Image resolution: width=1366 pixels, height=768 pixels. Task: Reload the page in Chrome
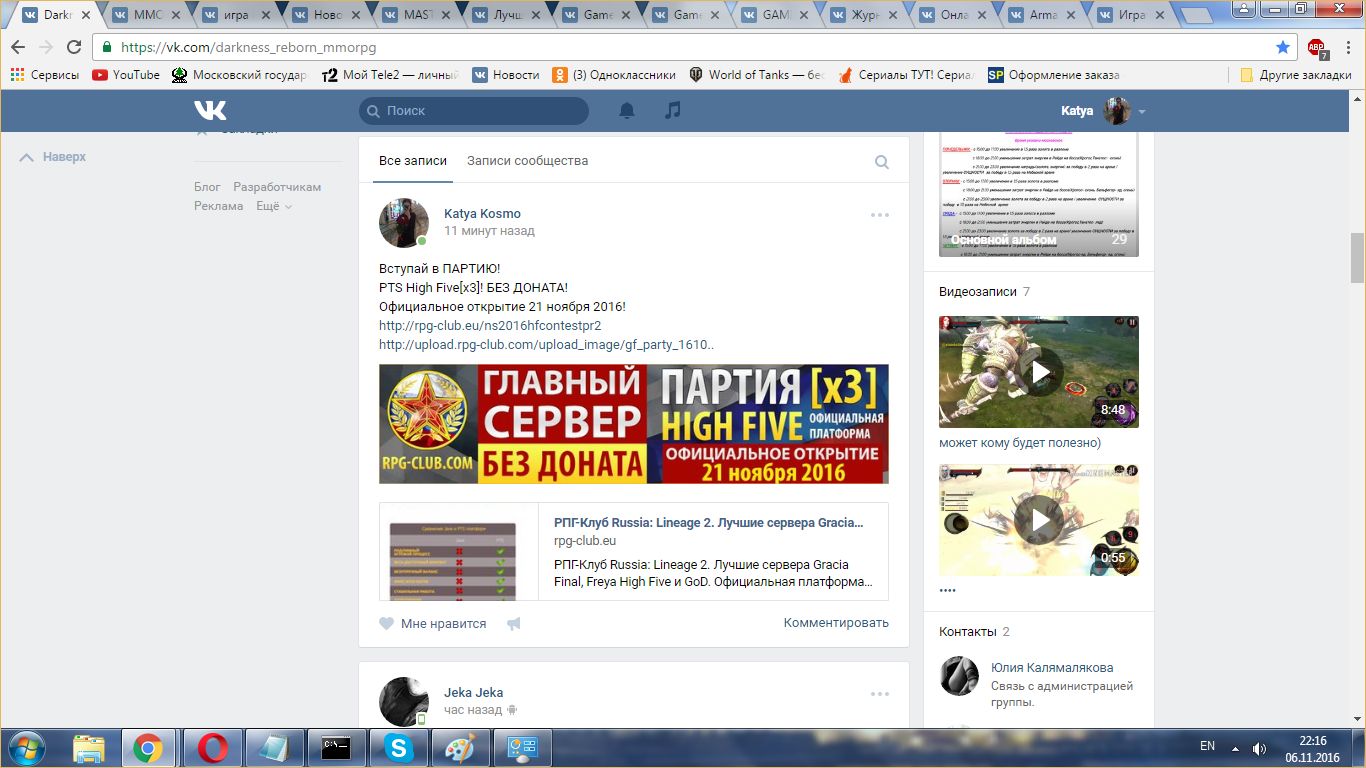pyautogui.click(x=74, y=47)
